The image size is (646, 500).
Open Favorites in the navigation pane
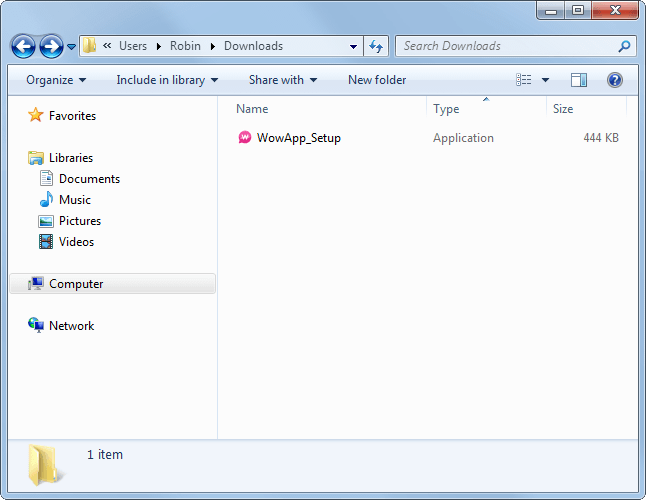(72, 116)
